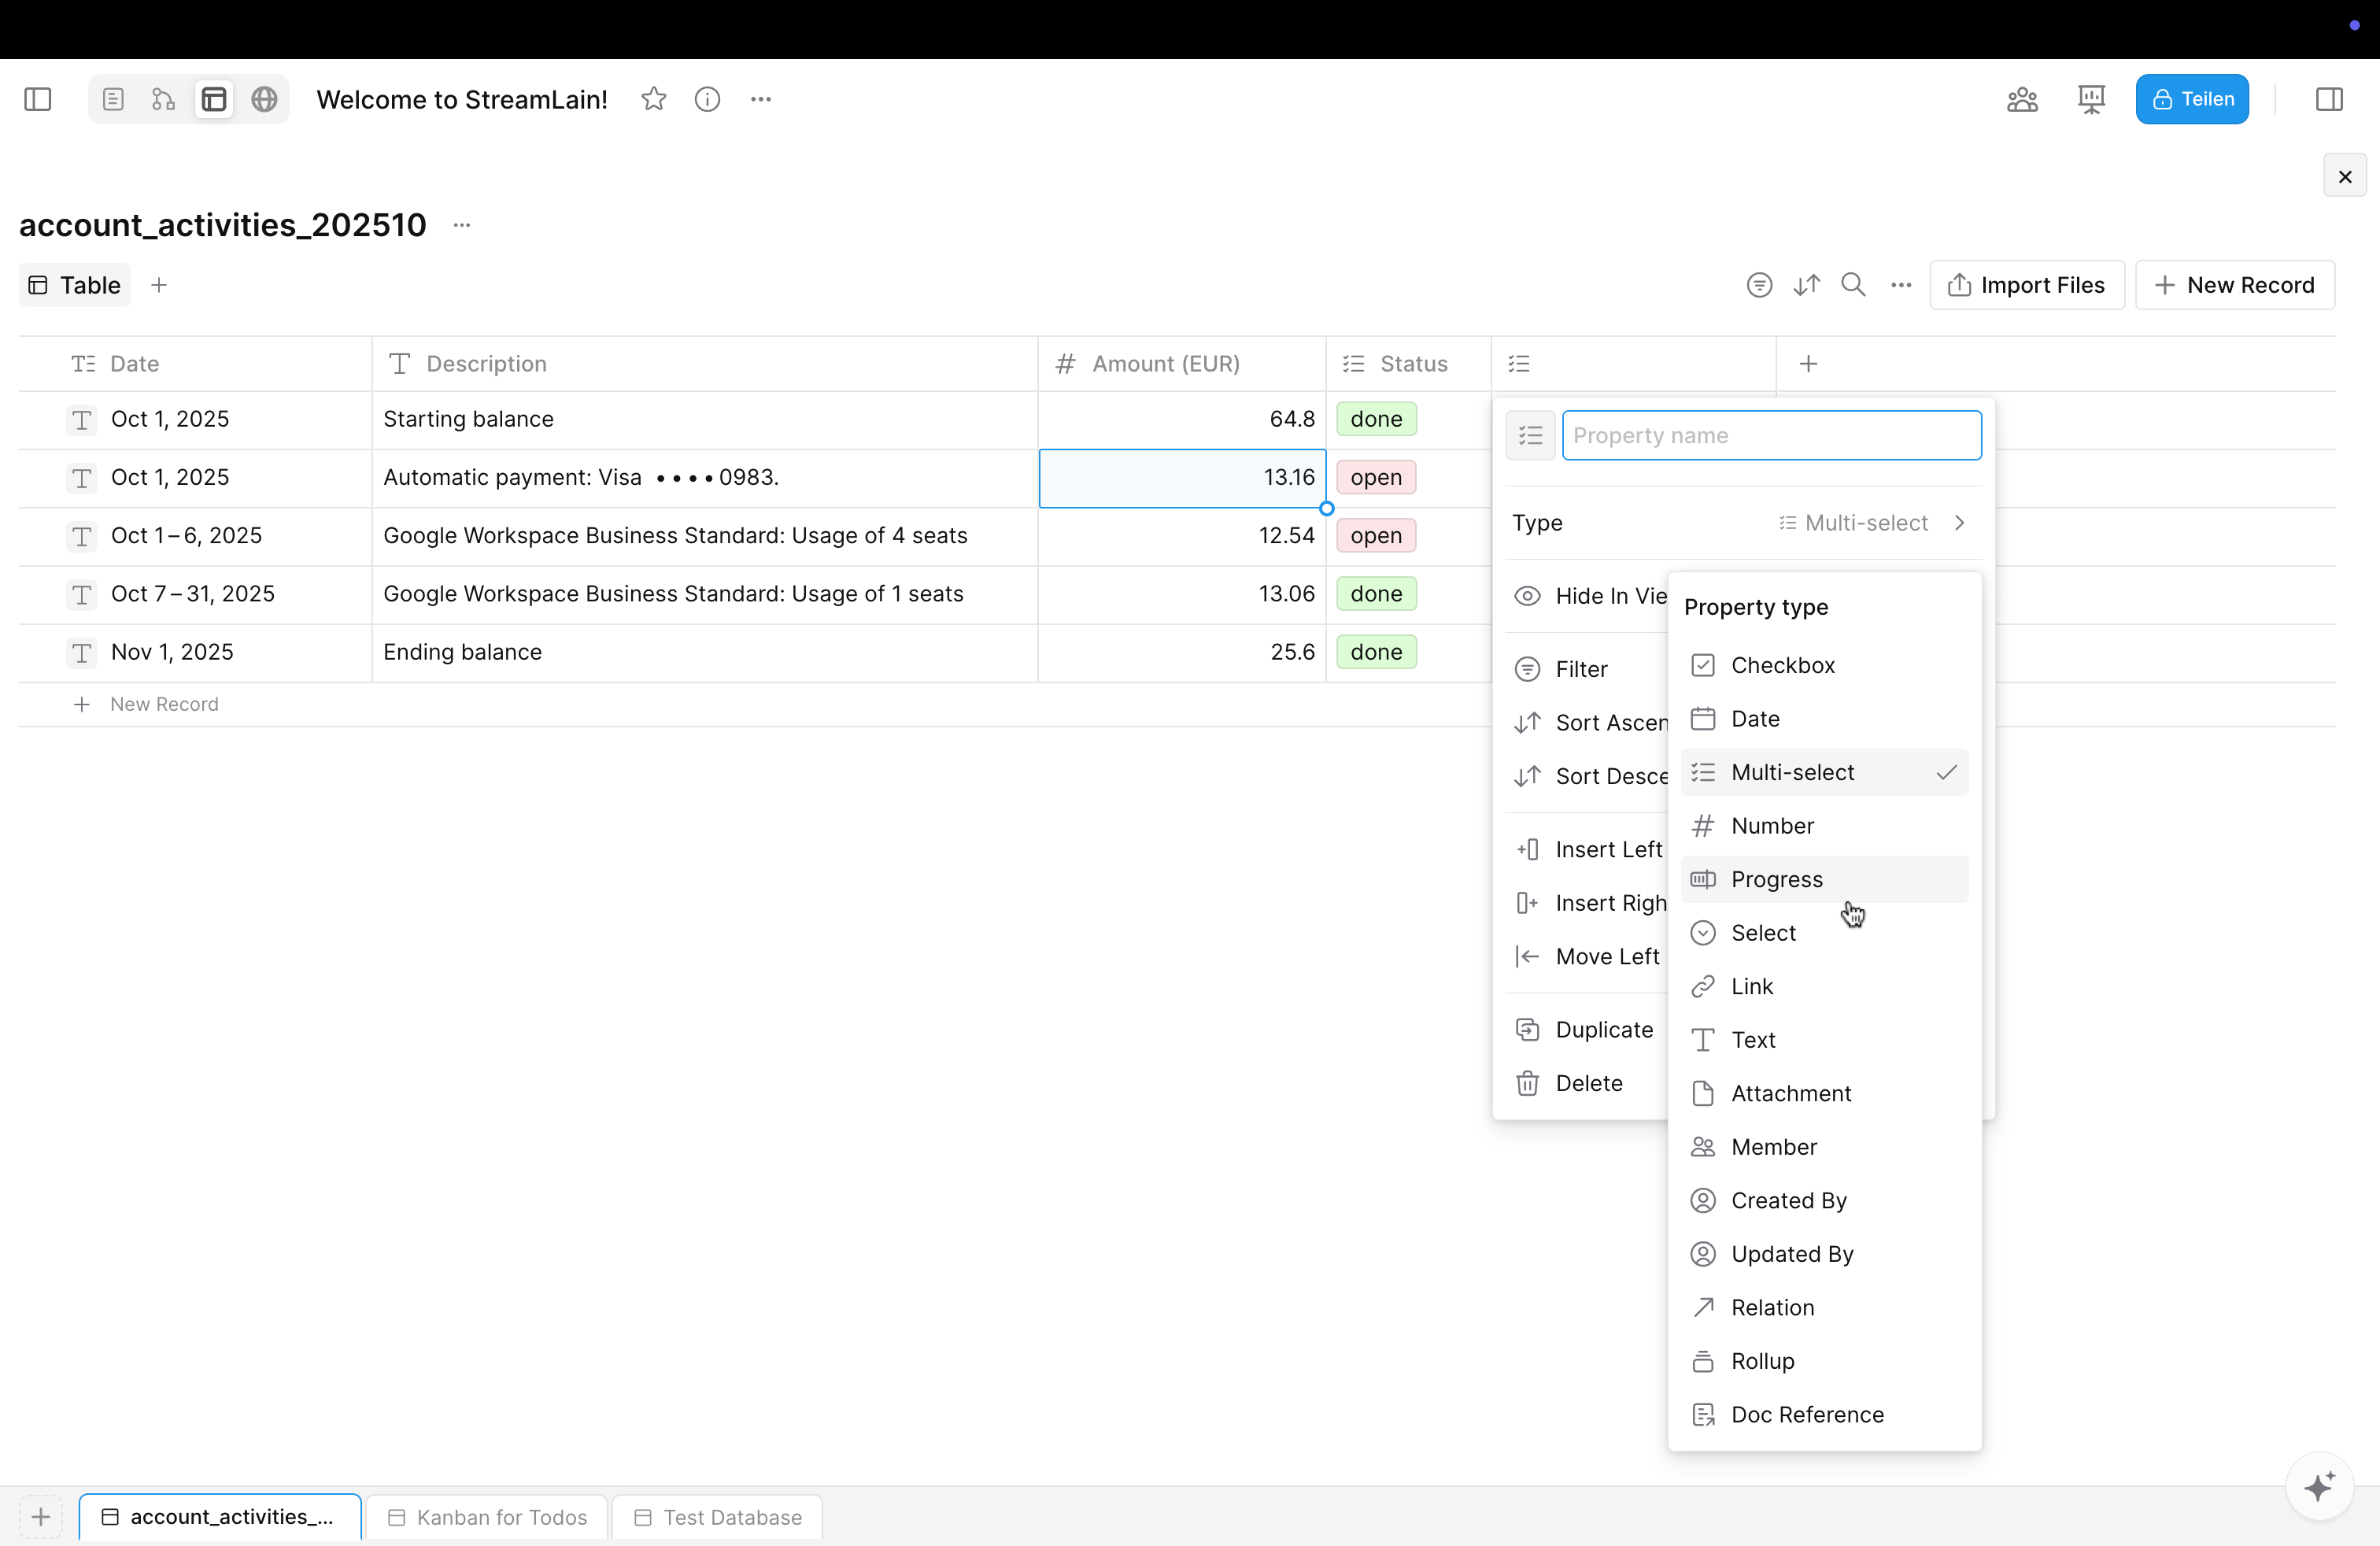Image resolution: width=2380 pixels, height=1546 pixels.
Task: Toggle the right sidebar panel
Action: (x=2330, y=99)
